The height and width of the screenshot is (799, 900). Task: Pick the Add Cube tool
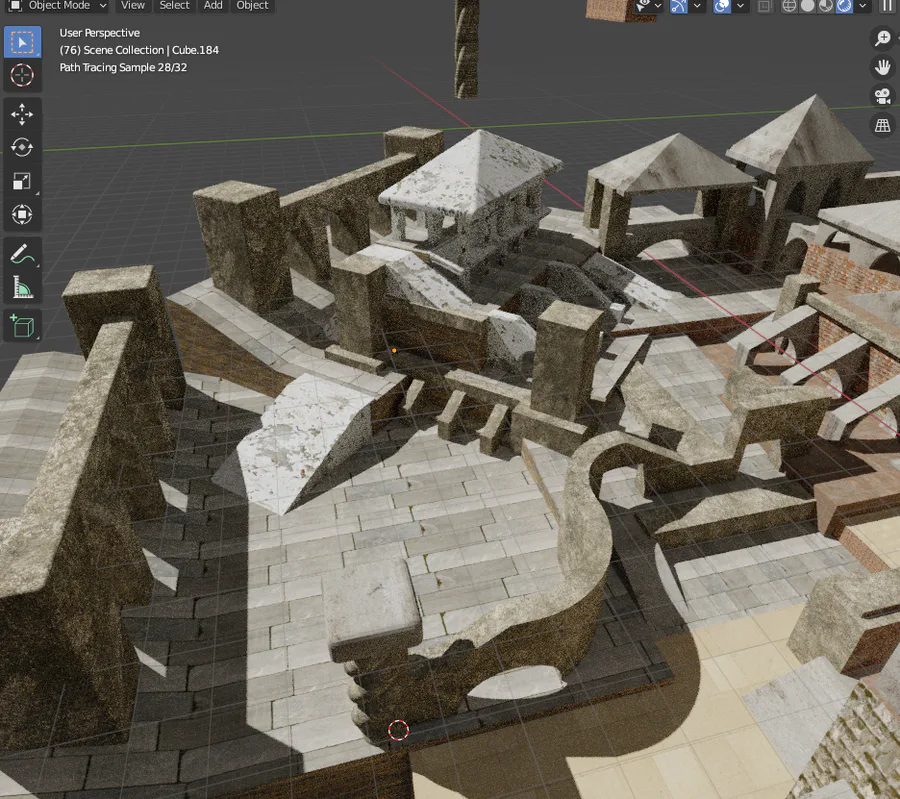click(22, 325)
